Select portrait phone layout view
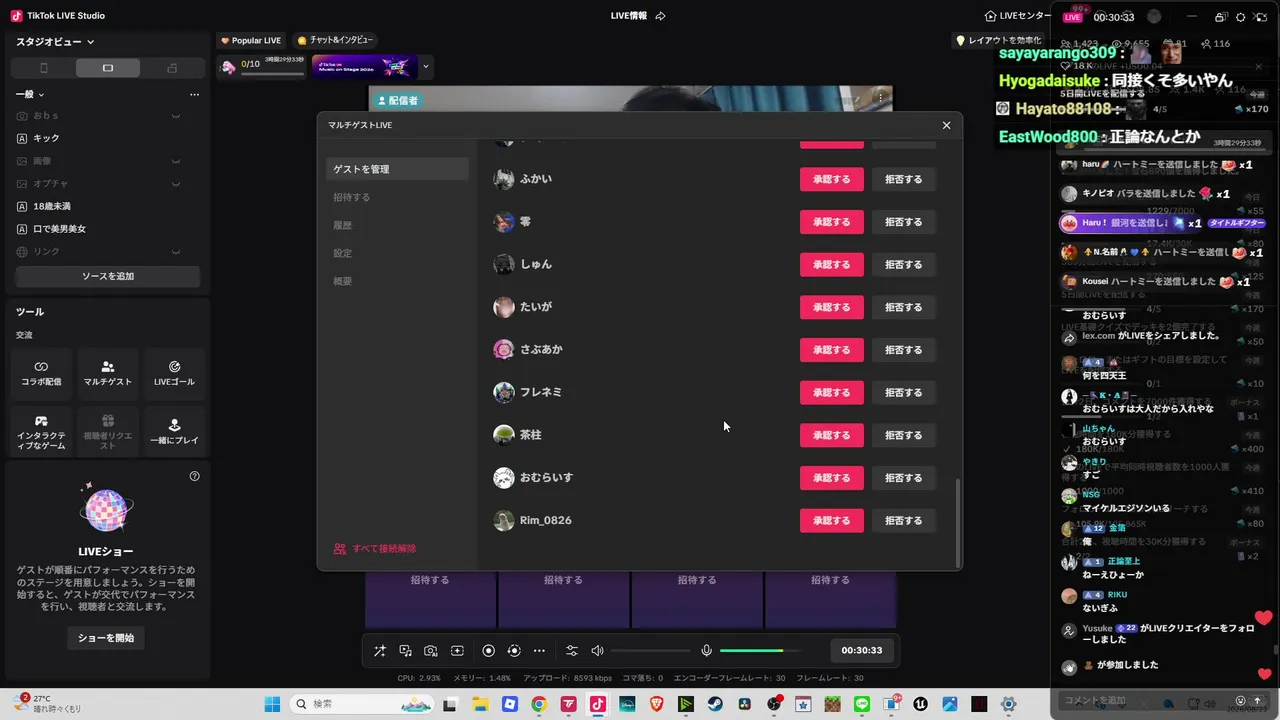 coord(43,68)
